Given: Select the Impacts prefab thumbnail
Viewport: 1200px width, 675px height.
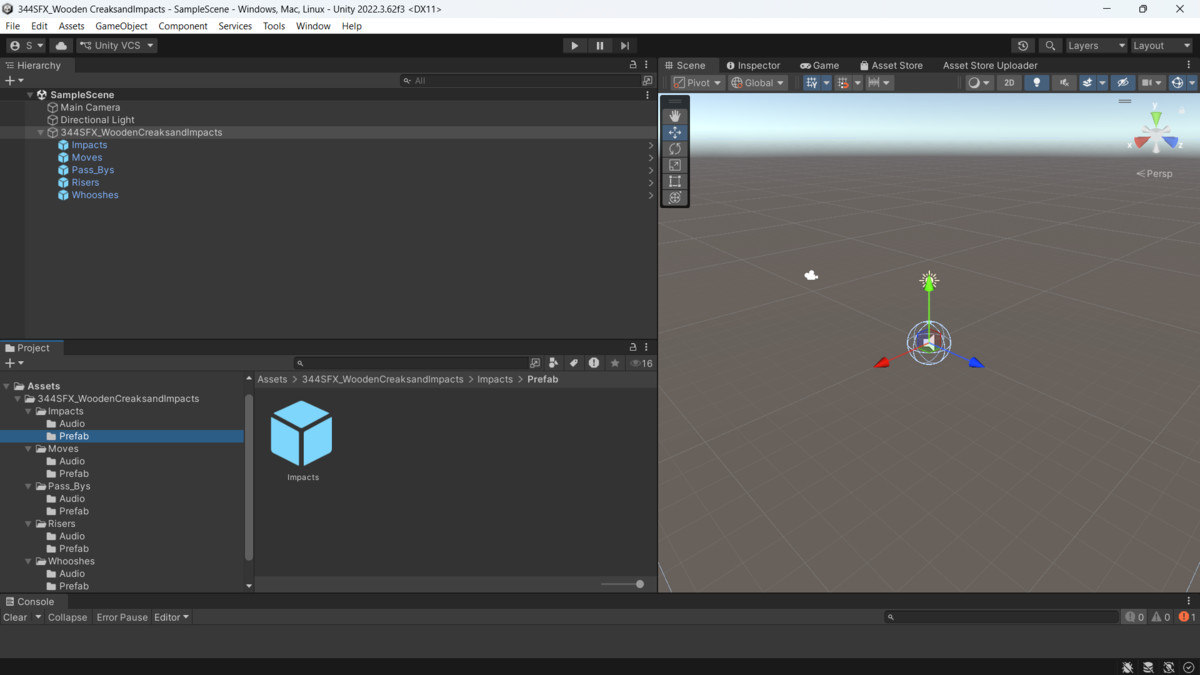Looking at the screenshot, I should [x=301, y=433].
